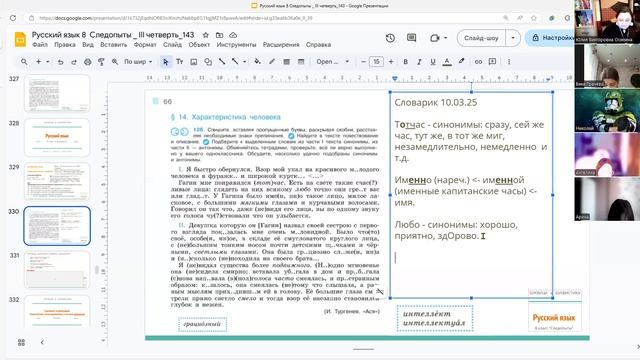Select slide 329 thumbnail
Screen dimensions: 640x360
coord(57,182)
